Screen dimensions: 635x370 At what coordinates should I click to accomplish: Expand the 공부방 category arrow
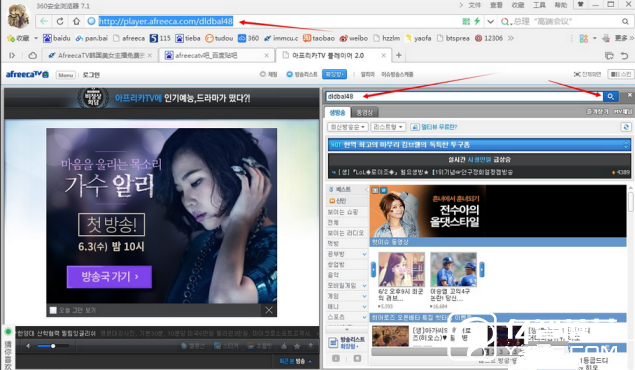pyautogui.click(x=364, y=254)
